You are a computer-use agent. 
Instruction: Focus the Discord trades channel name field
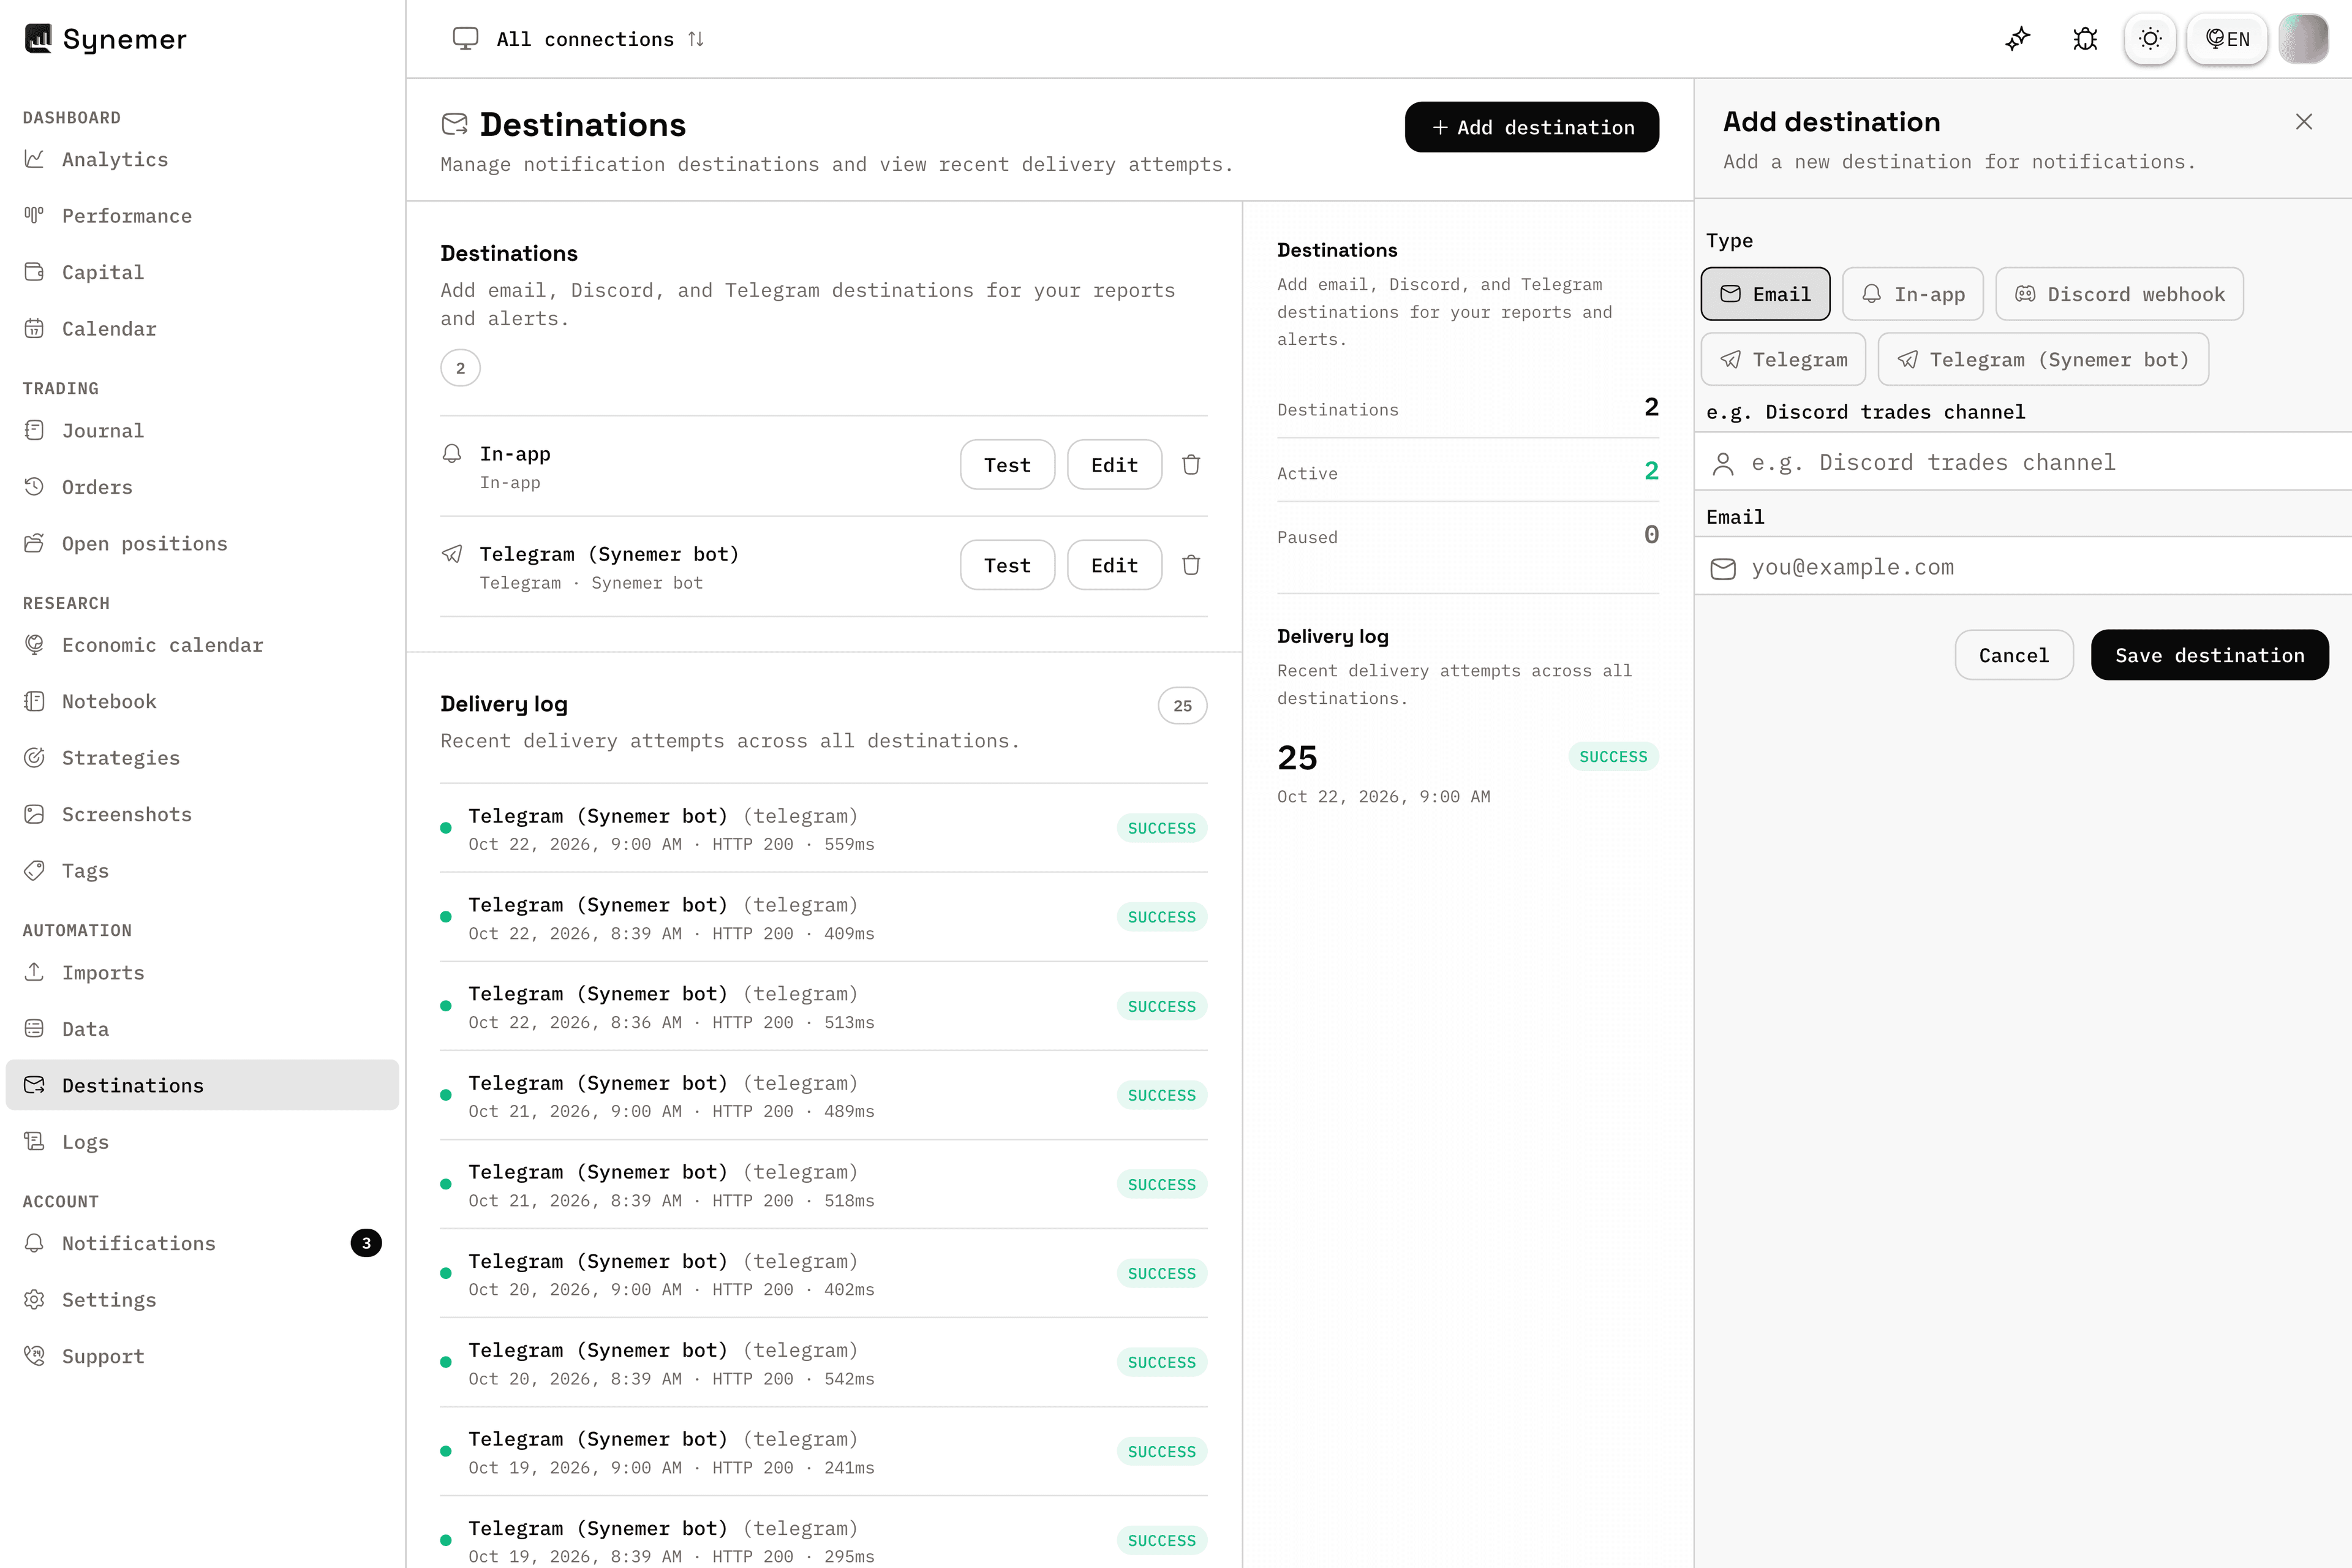pyautogui.click(x=2022, y=462)
